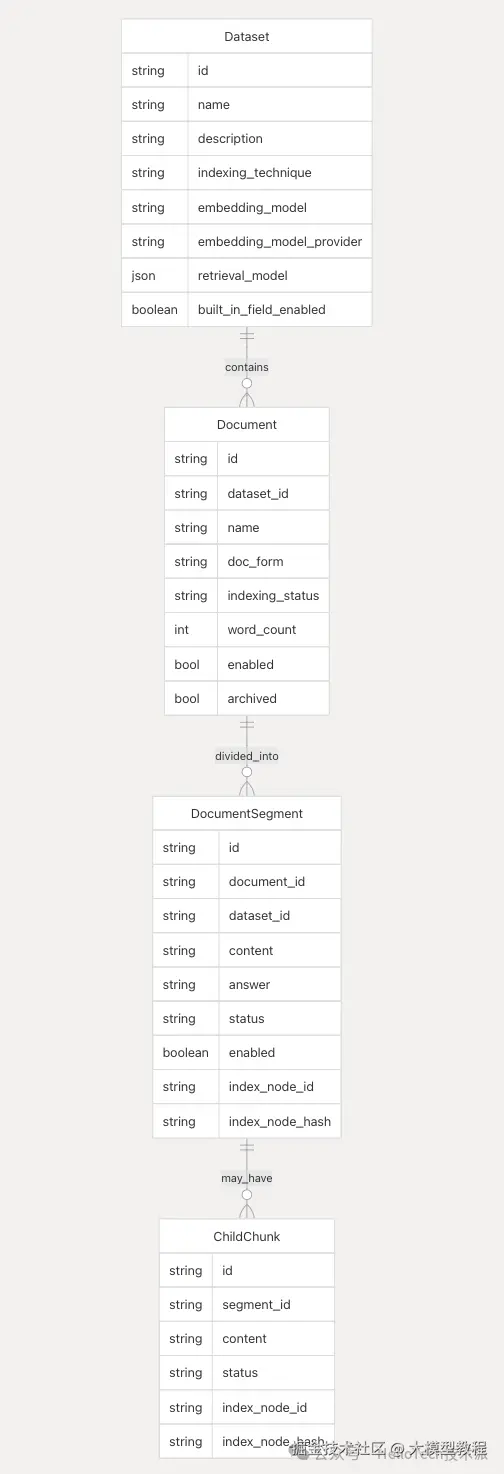Click the word_count int field

(247, 630)
